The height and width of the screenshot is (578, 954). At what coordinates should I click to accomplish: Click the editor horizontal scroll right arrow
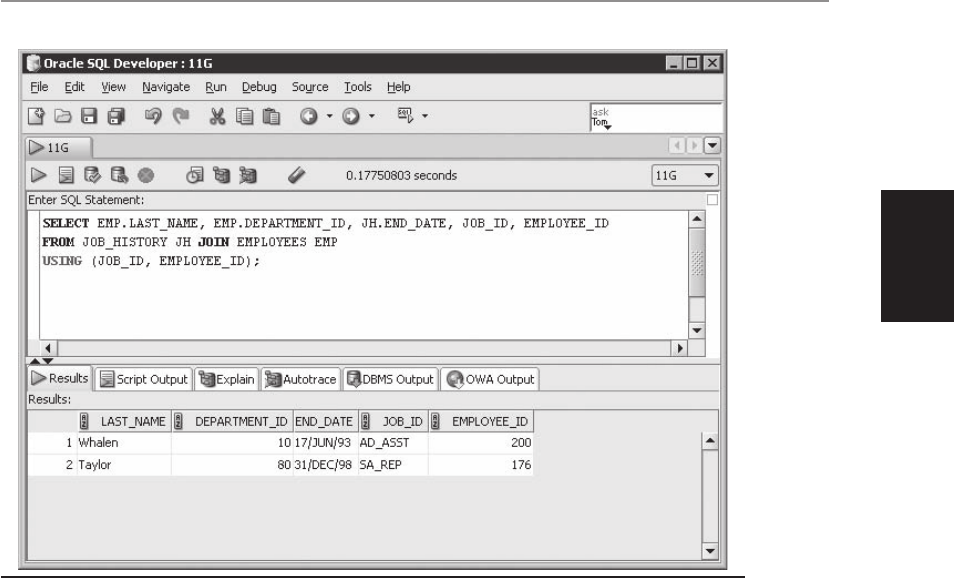point(680,348)
